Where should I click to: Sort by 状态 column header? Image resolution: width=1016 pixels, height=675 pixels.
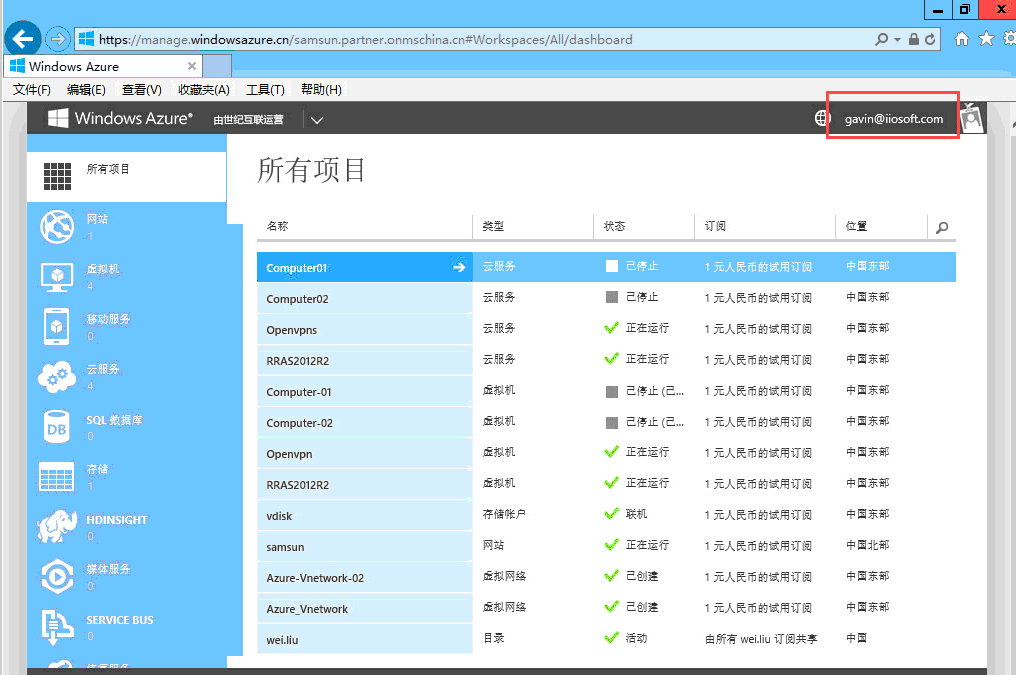point(614,226)
